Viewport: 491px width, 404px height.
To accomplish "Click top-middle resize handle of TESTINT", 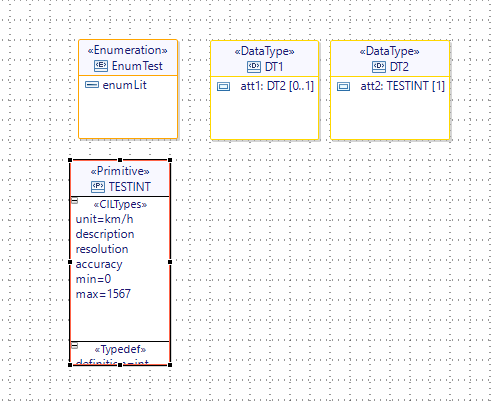I will pyautogui.click(x=120, y=160).
